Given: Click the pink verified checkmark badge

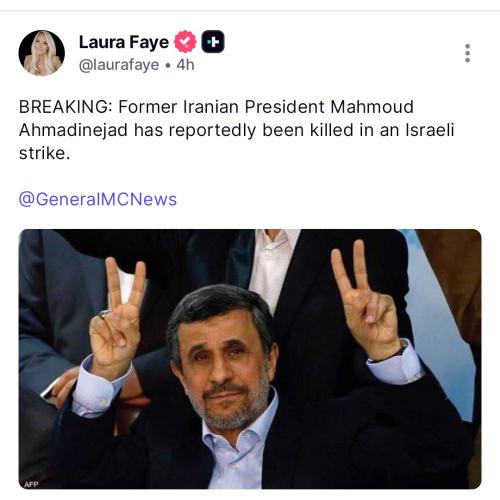Looking at the screenshot, I should pyautogui.click(x=185, y=42).
